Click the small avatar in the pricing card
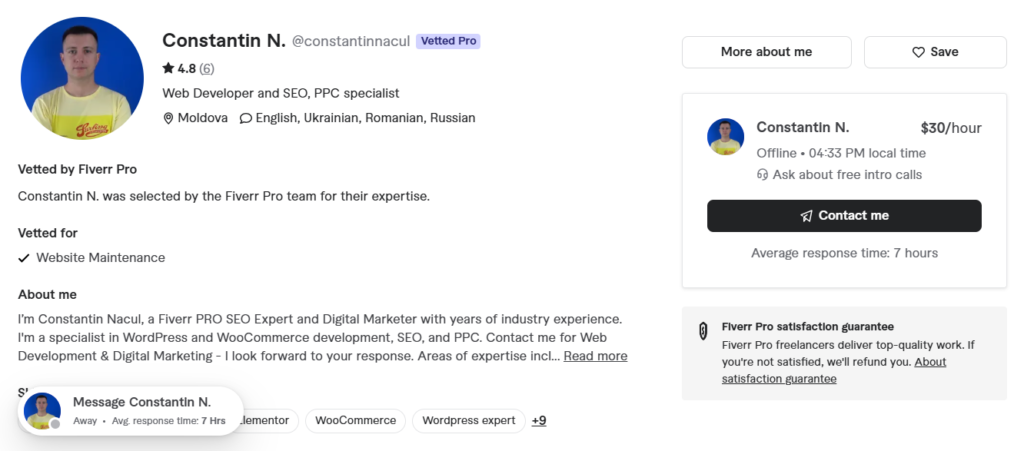The height and width of the screenshot is (451, 1024). pyautogui.click(x=726, y=136)
